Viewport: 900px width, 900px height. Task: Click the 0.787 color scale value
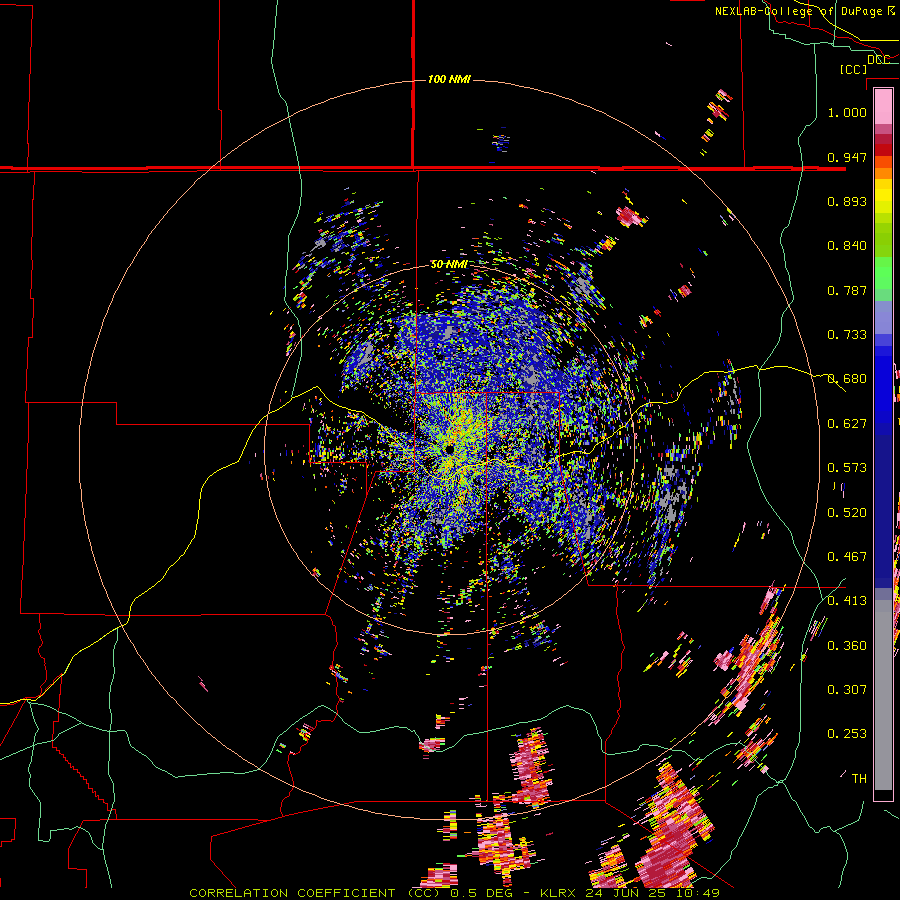pos(847,290)
